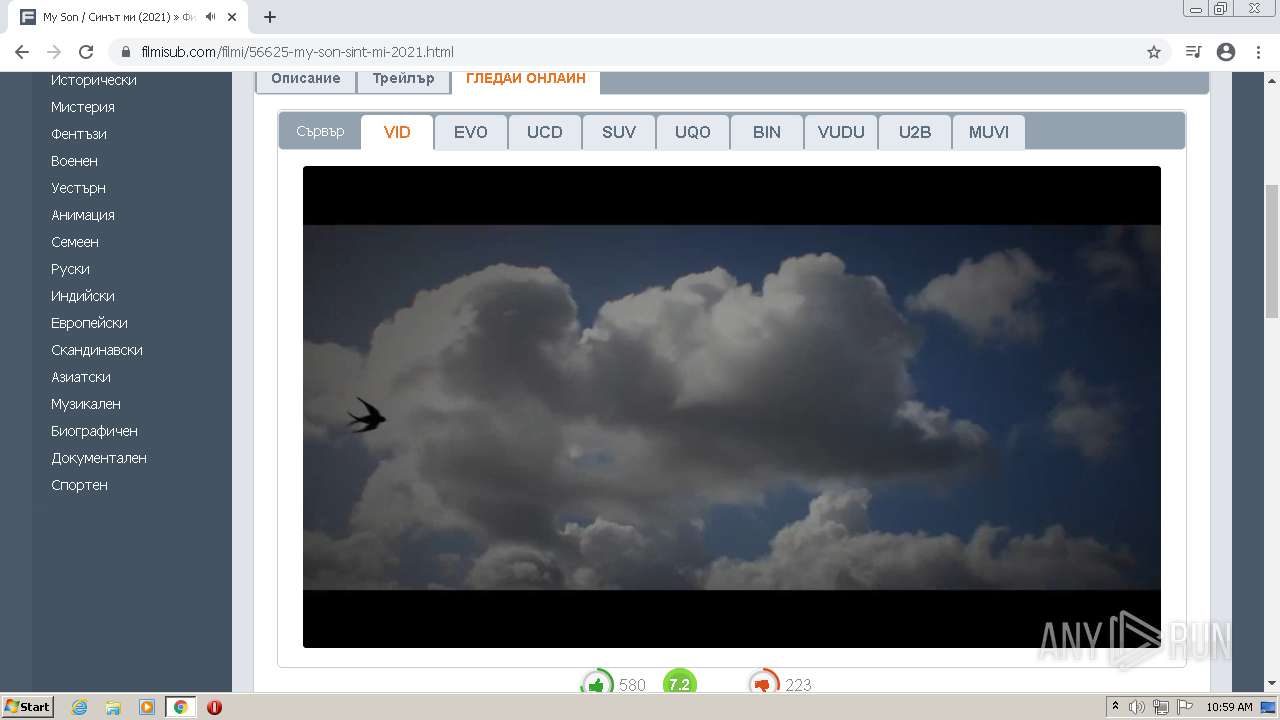This screenshot has height=720, width=1280.
Task: Open Opera taskbar icon
Action: point(214,707)
